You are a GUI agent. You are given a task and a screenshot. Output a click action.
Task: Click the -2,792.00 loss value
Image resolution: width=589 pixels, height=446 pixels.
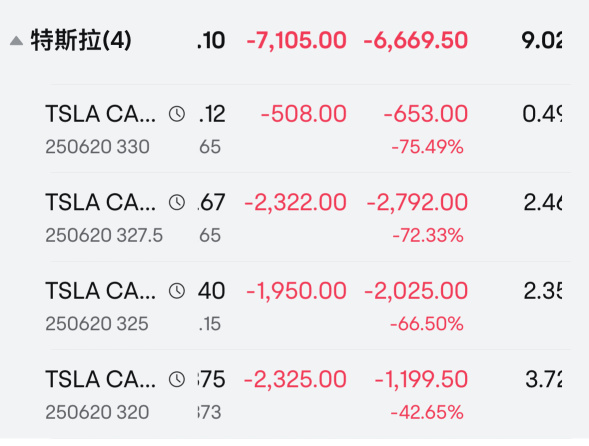(417, 203)
